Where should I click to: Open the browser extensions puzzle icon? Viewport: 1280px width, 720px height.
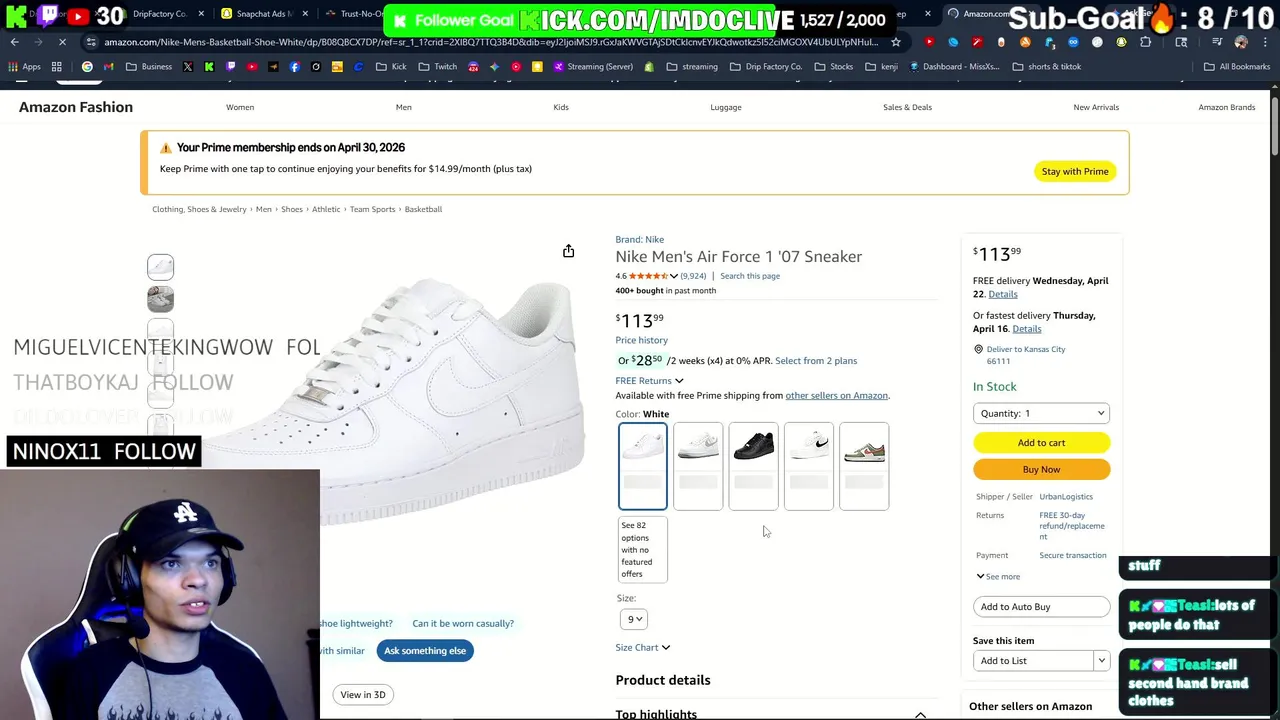(1145, 42)
